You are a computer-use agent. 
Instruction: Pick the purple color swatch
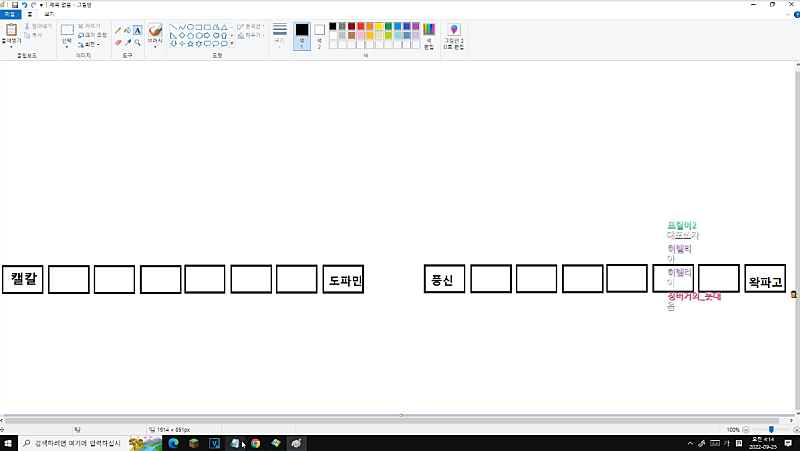(416, 26)
